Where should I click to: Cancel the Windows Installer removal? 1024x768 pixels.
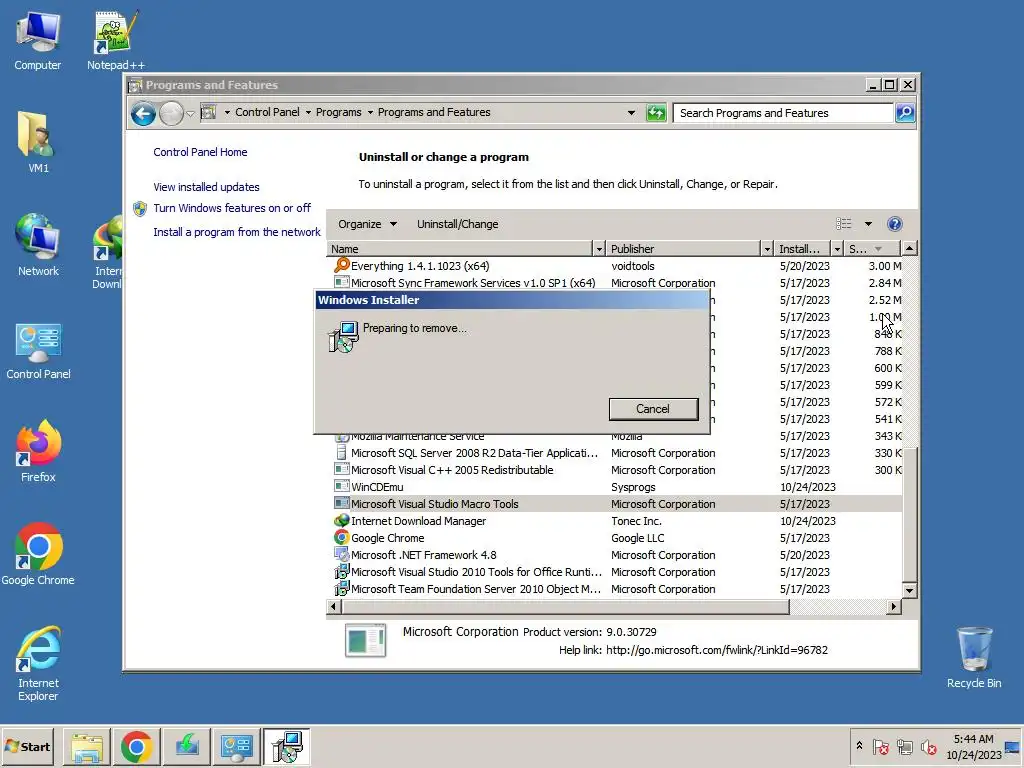coord(653,409)
